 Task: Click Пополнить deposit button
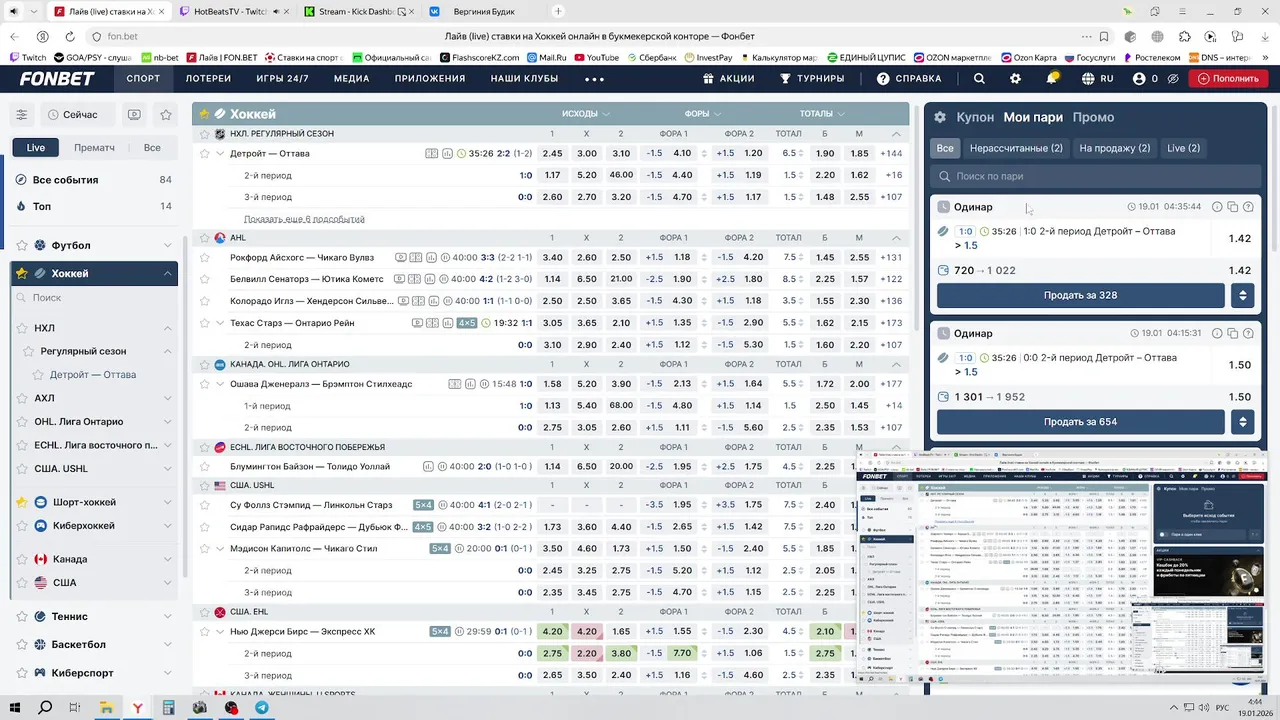point(1227,78)
